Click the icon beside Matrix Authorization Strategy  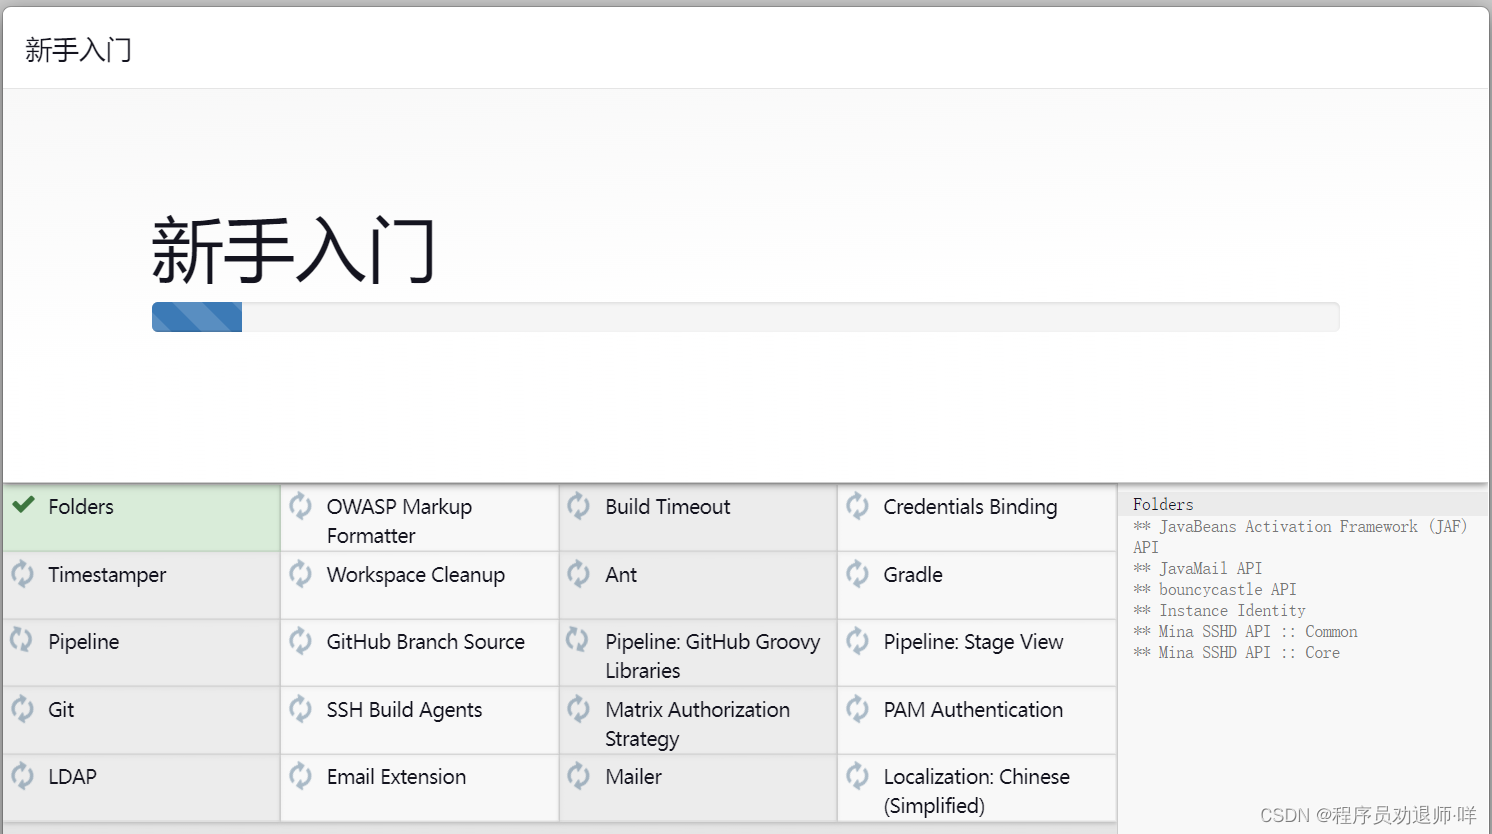579,709
